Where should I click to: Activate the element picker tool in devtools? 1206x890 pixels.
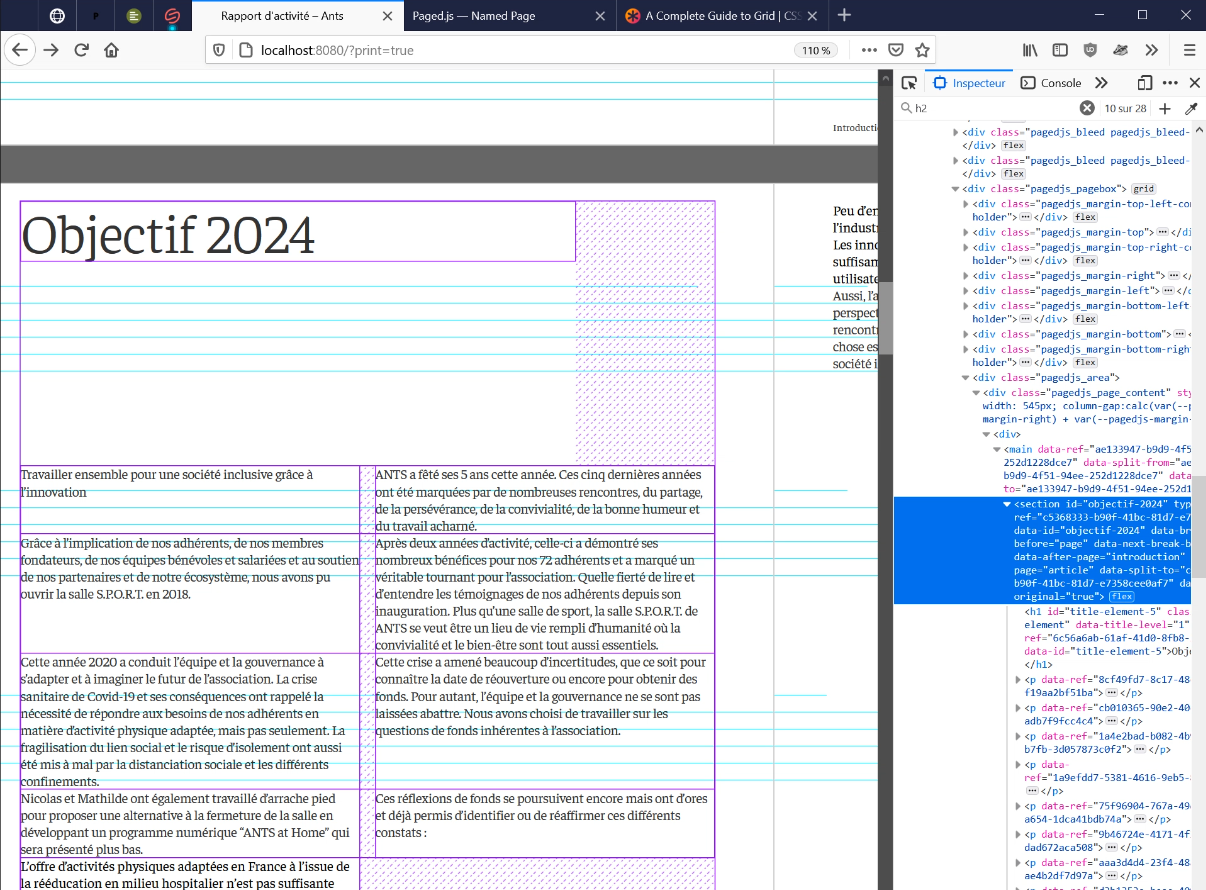coord(908,83)
